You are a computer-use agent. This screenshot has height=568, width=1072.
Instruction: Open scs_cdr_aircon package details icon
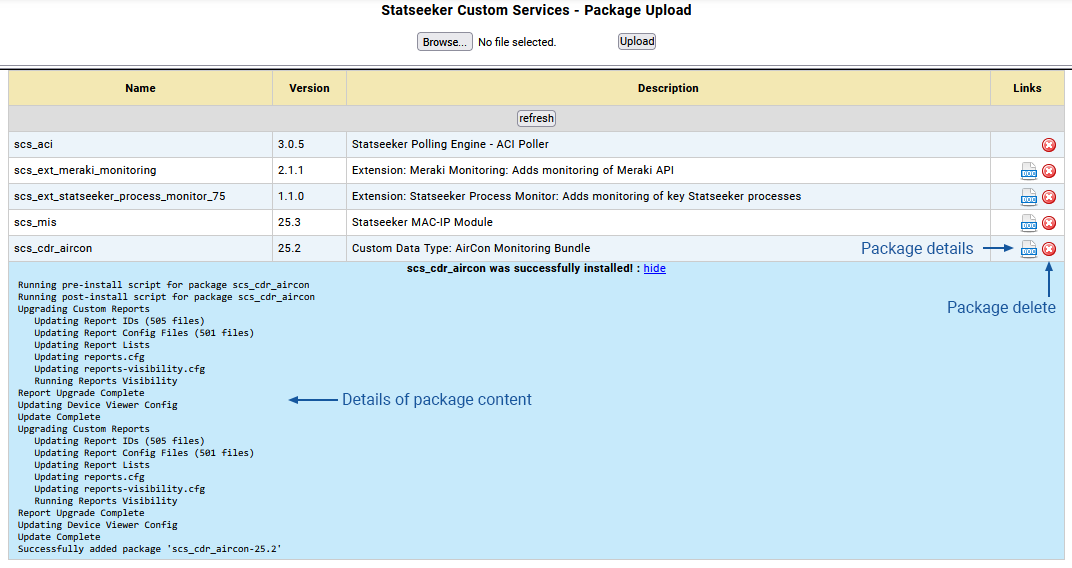click(x=1028, y=249)
